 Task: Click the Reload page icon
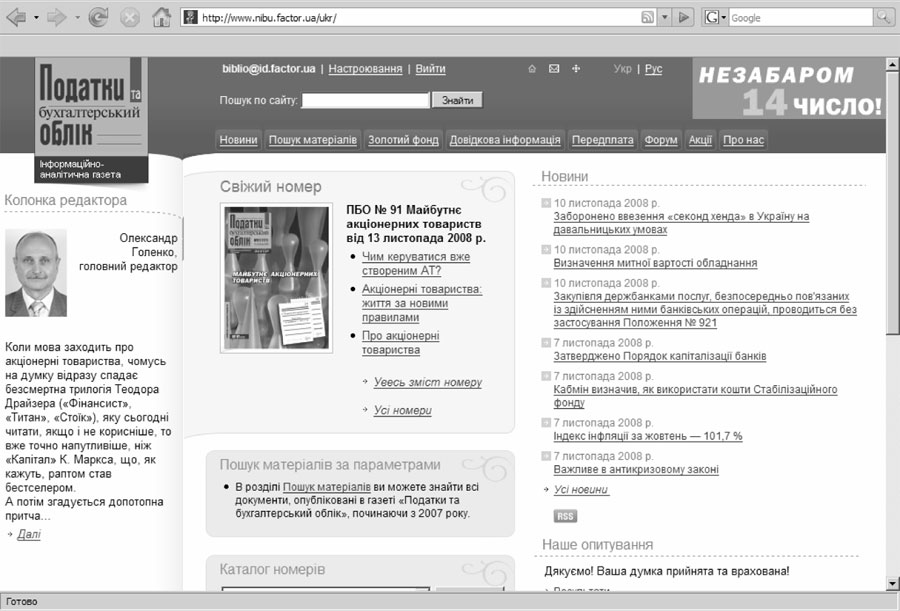tap(98, 18)
